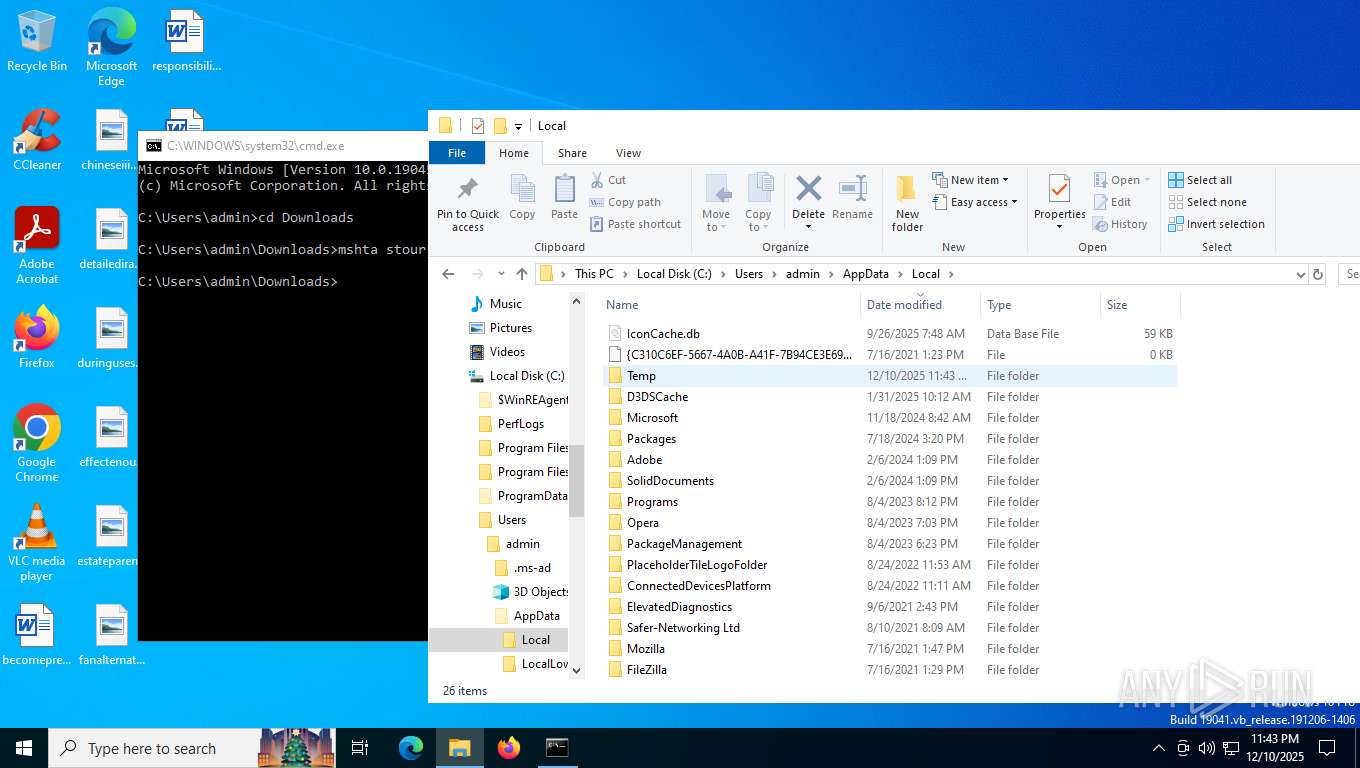This screenshot has height=768, width=1360.
Task: Go back with Explorer back arrow
Action: click(448, 274)
